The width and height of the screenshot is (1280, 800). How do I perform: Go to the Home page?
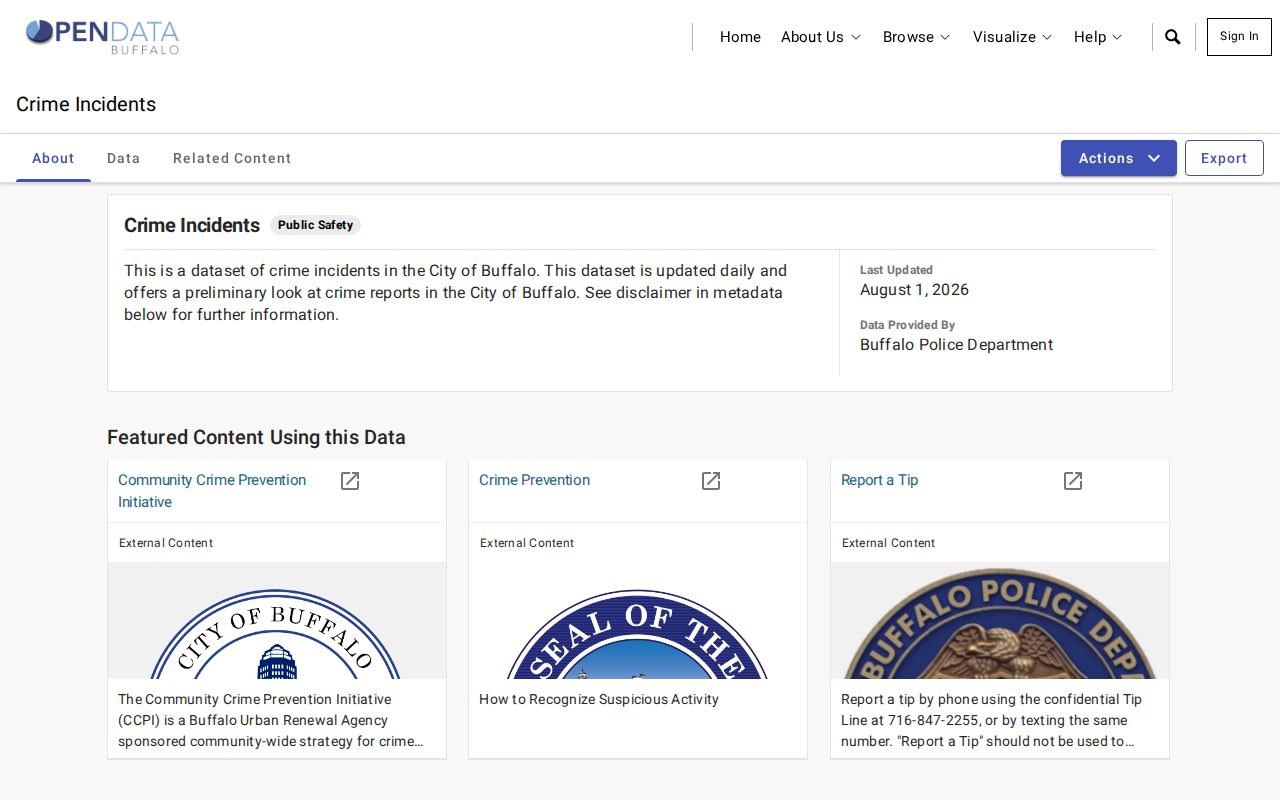740,37
